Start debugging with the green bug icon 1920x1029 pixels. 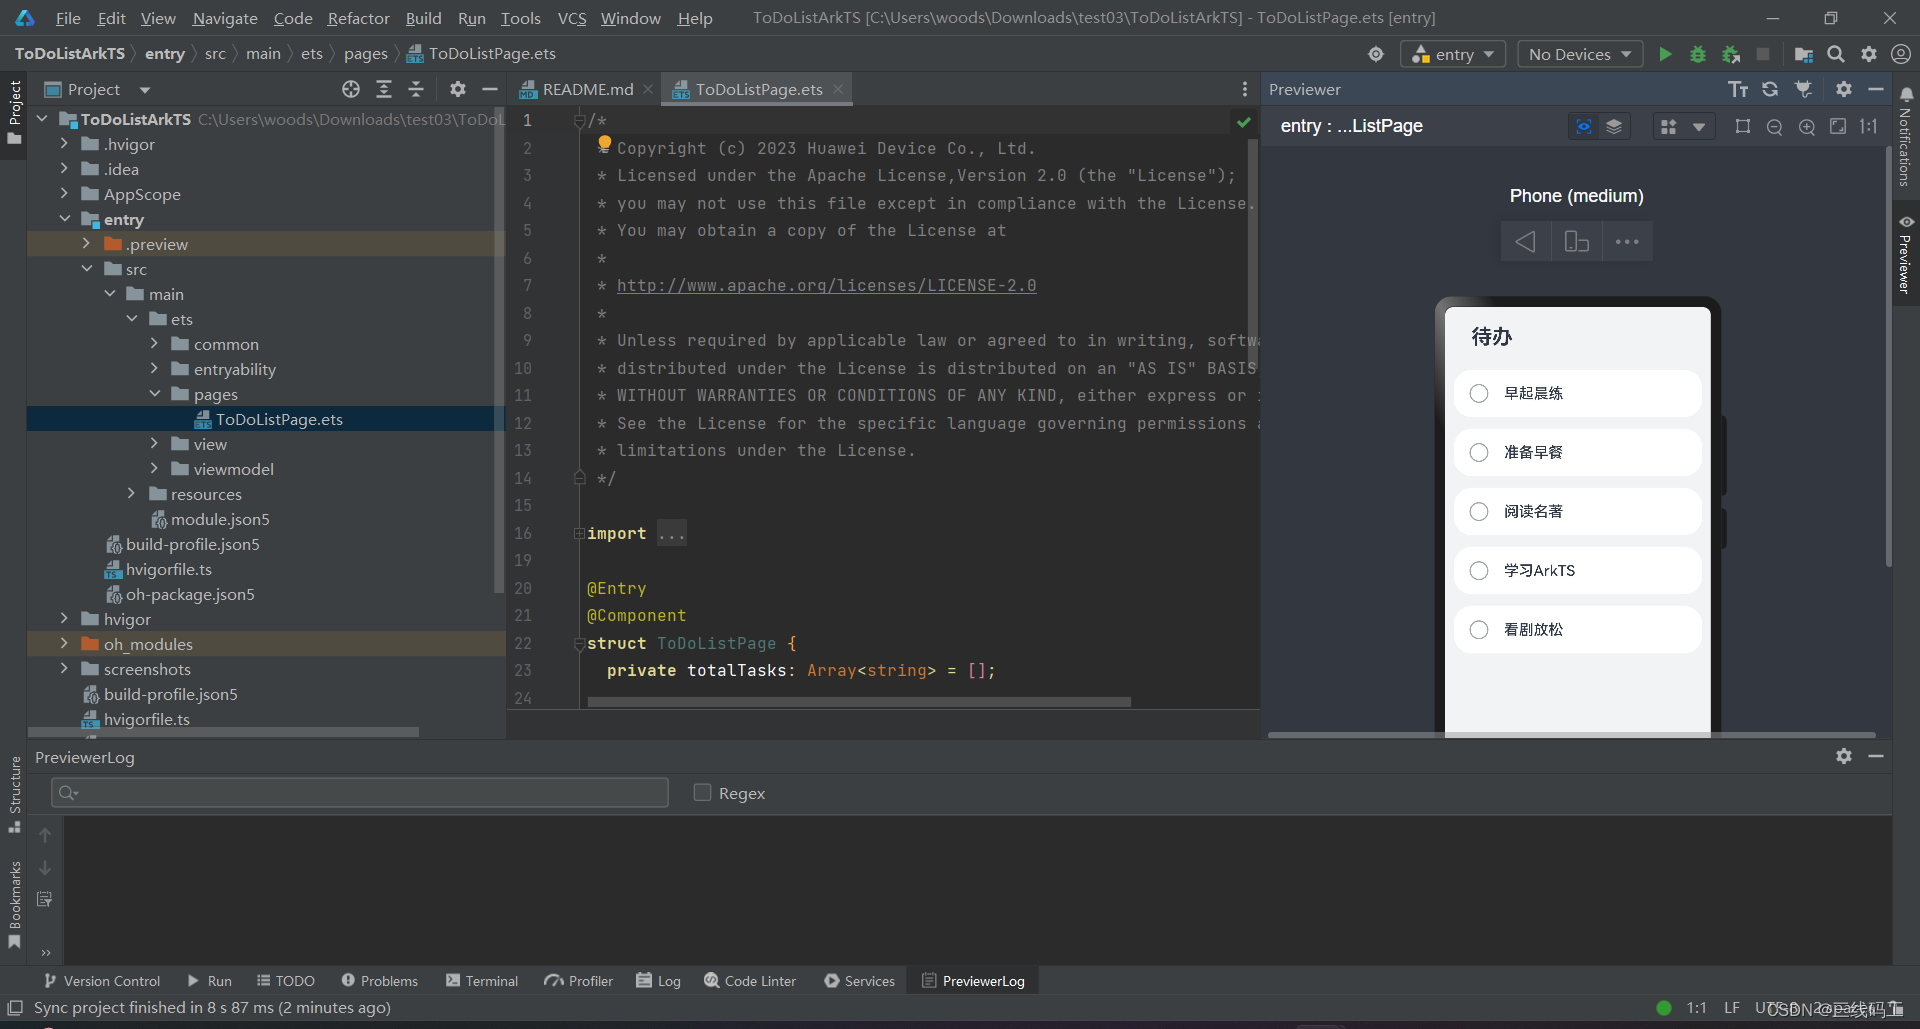[1698, 54]
